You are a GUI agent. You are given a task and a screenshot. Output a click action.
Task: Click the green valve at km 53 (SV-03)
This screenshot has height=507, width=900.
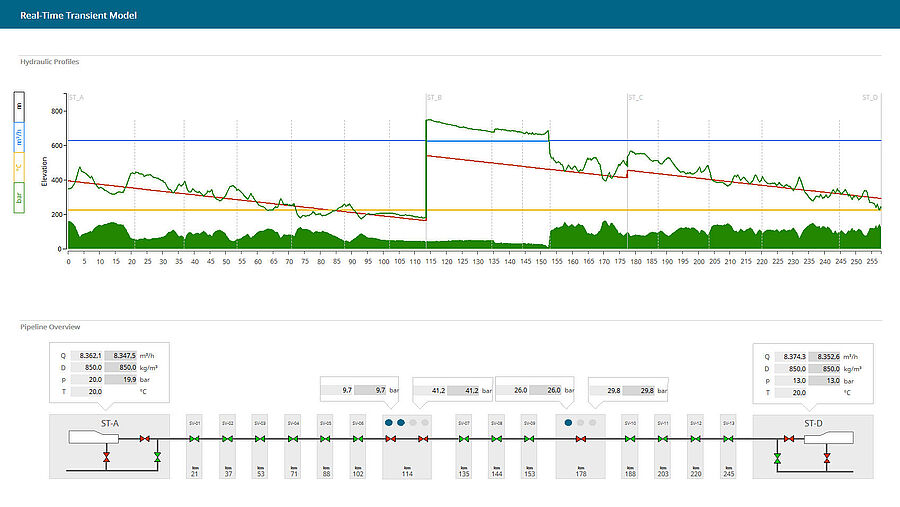pos(260,439)
